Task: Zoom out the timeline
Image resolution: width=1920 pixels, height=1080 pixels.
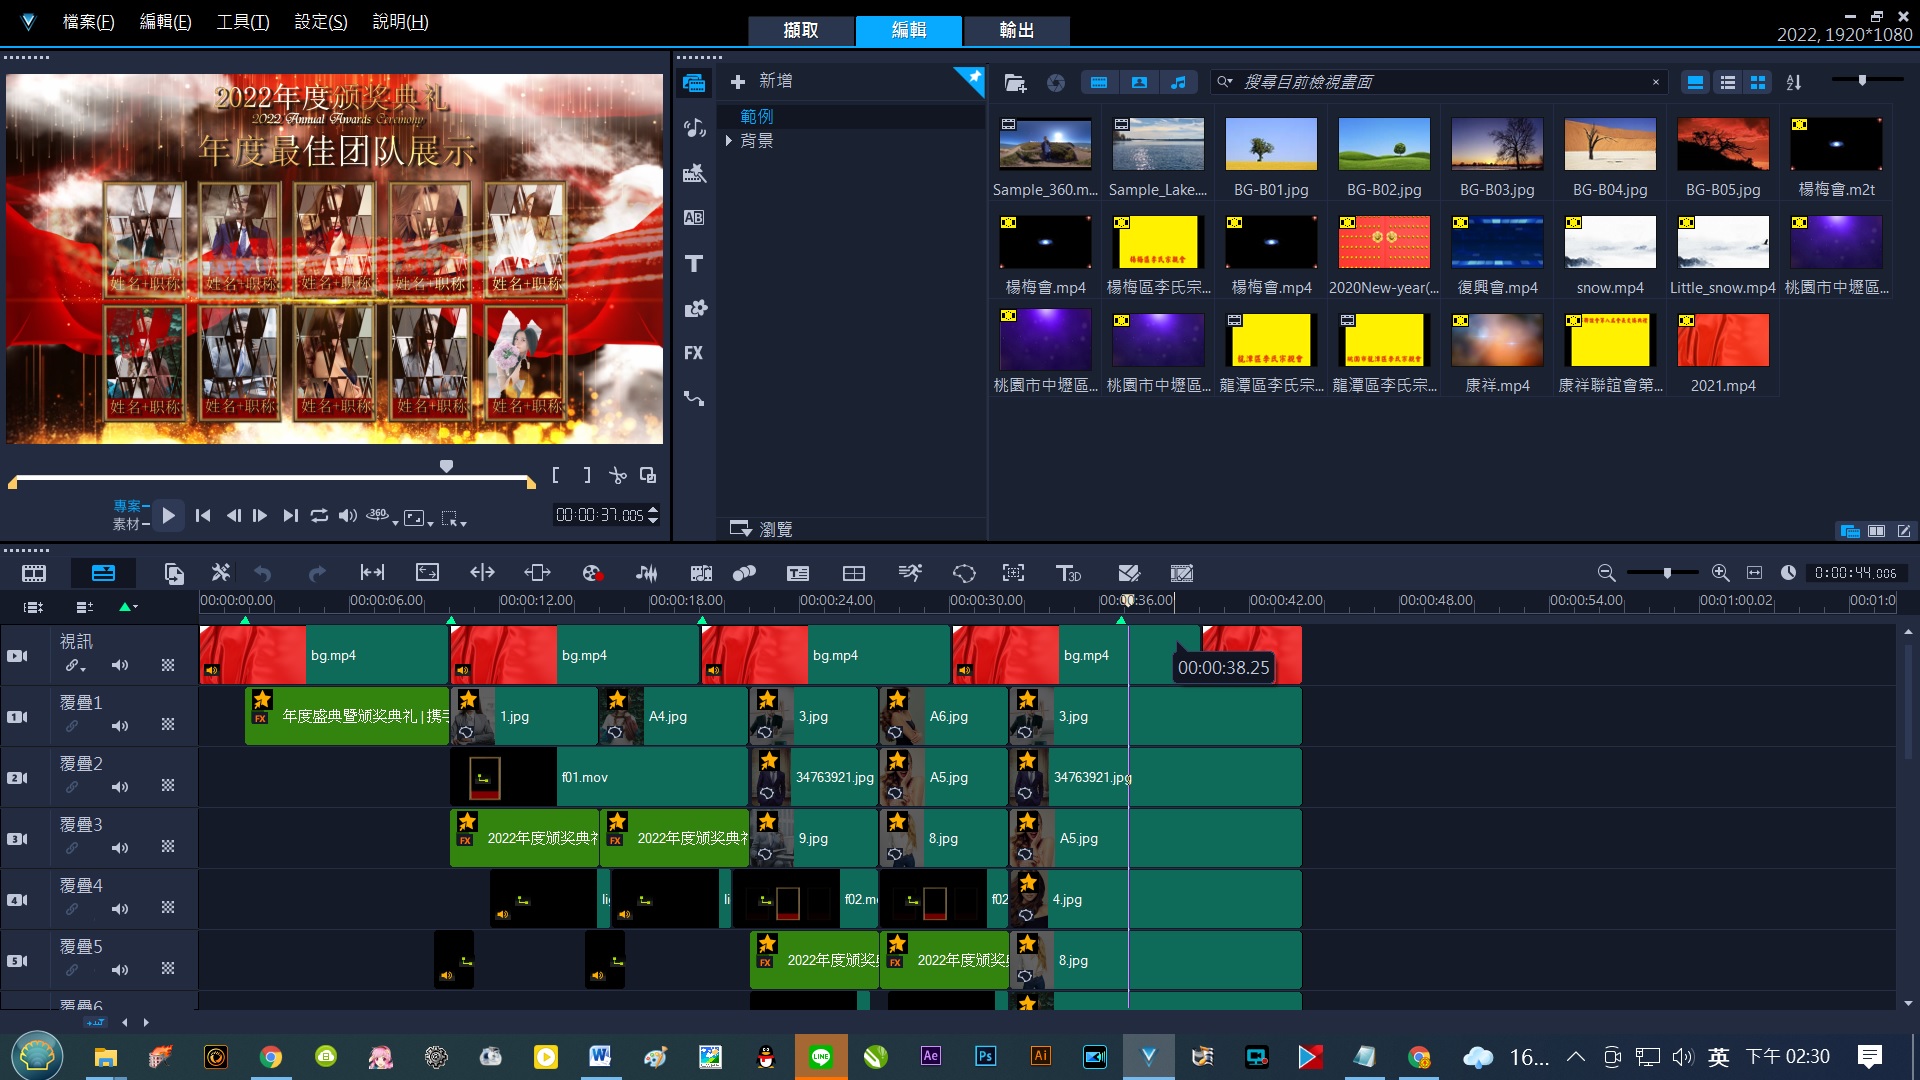Action: 1606,573
